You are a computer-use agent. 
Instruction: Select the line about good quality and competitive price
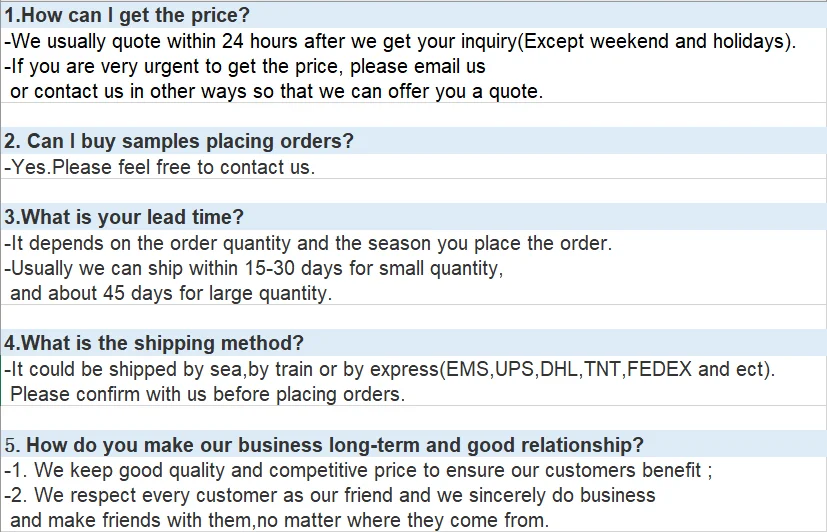pyautogui.click(x=358, y=470)
